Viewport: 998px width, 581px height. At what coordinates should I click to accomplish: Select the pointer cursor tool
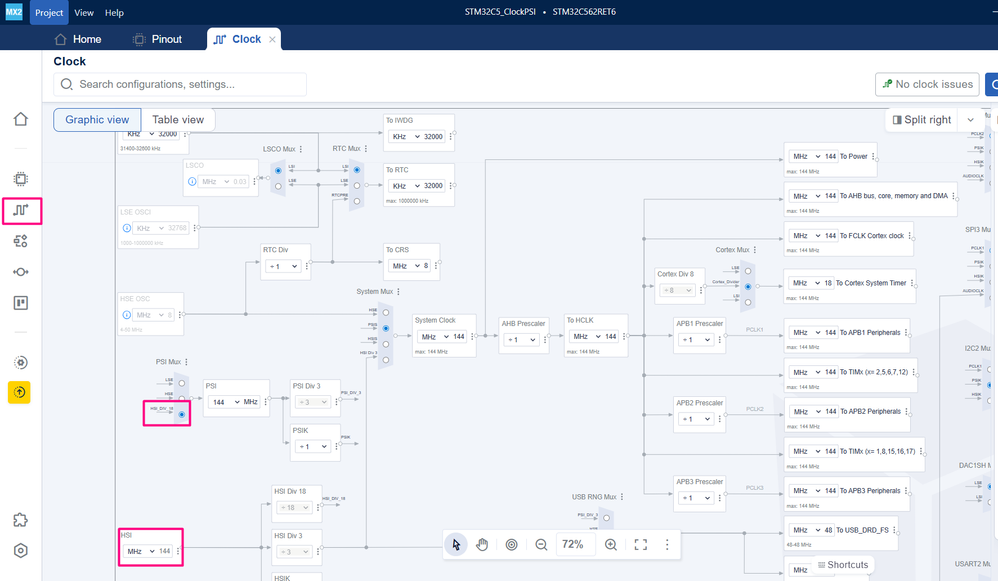pyautogui.click(x=456, y=544)
